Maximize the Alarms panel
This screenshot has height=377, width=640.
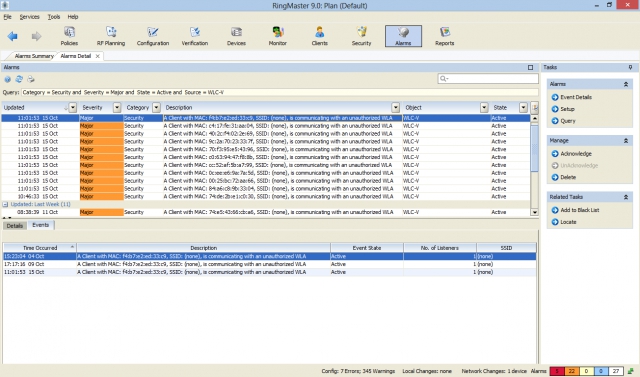click(530, 67)
